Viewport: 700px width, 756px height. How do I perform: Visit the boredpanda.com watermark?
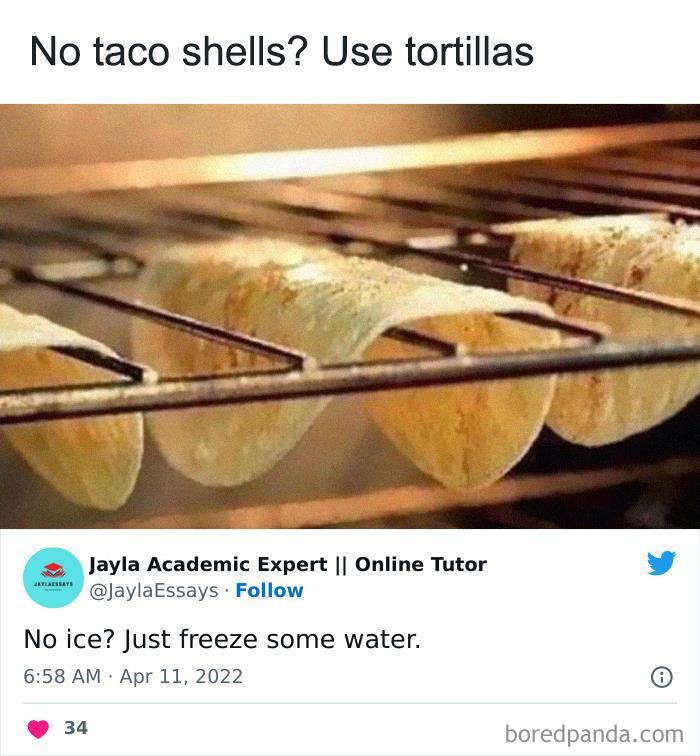coord(594,734)
